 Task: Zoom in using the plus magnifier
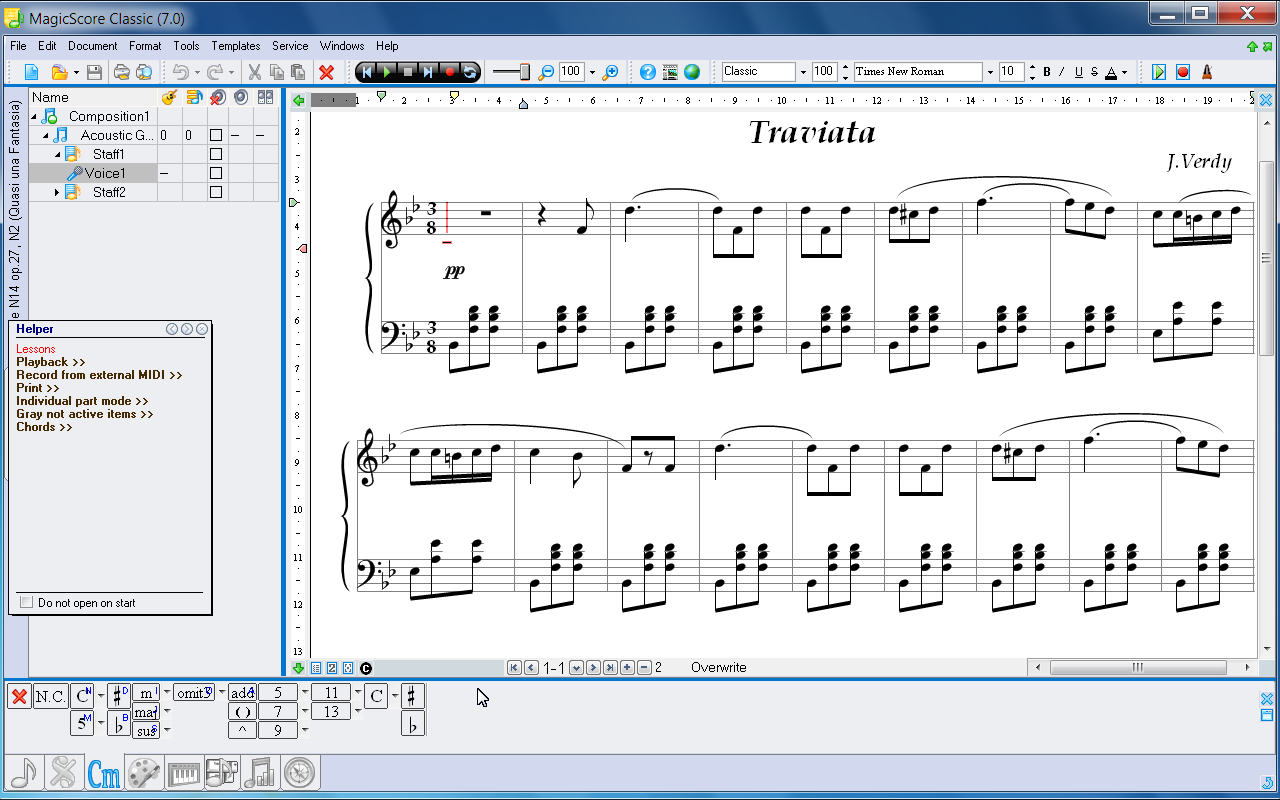coord(610,72)
